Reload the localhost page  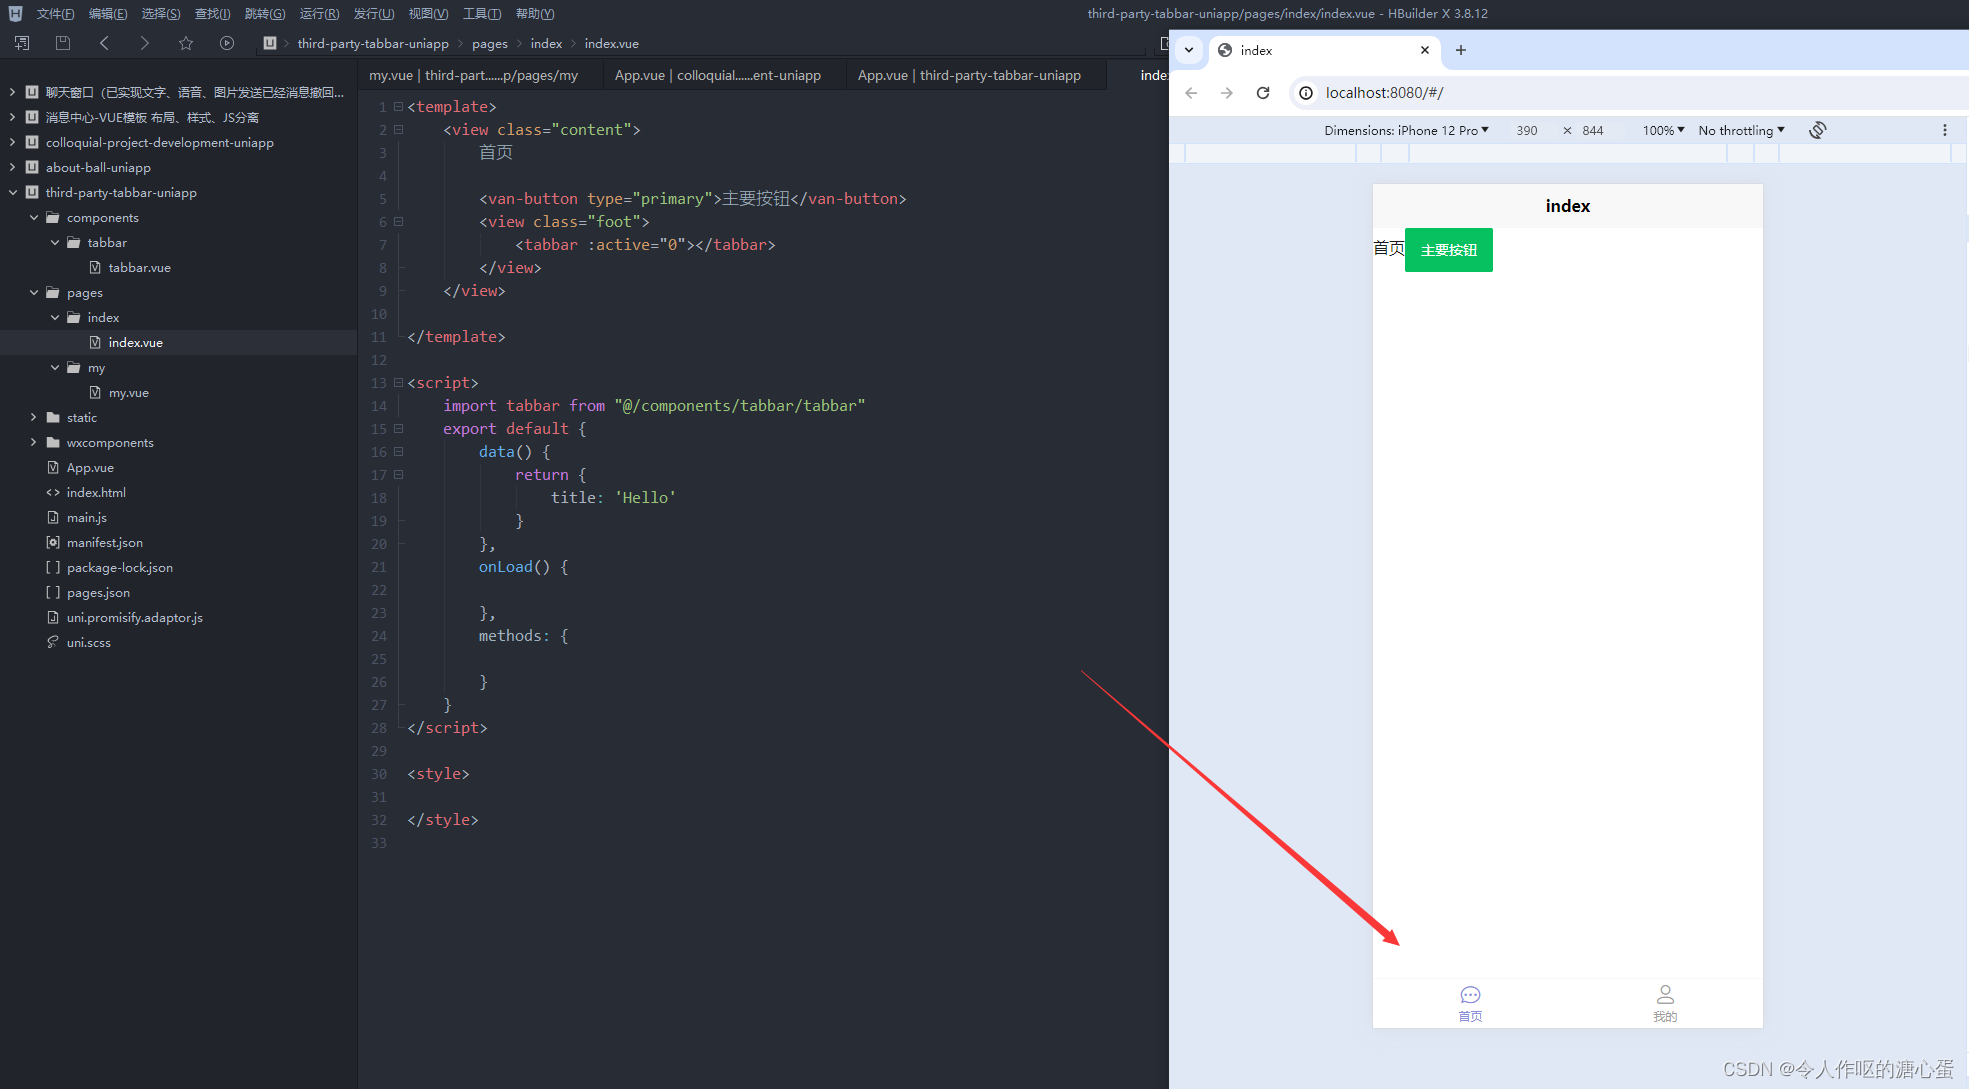1263,93
